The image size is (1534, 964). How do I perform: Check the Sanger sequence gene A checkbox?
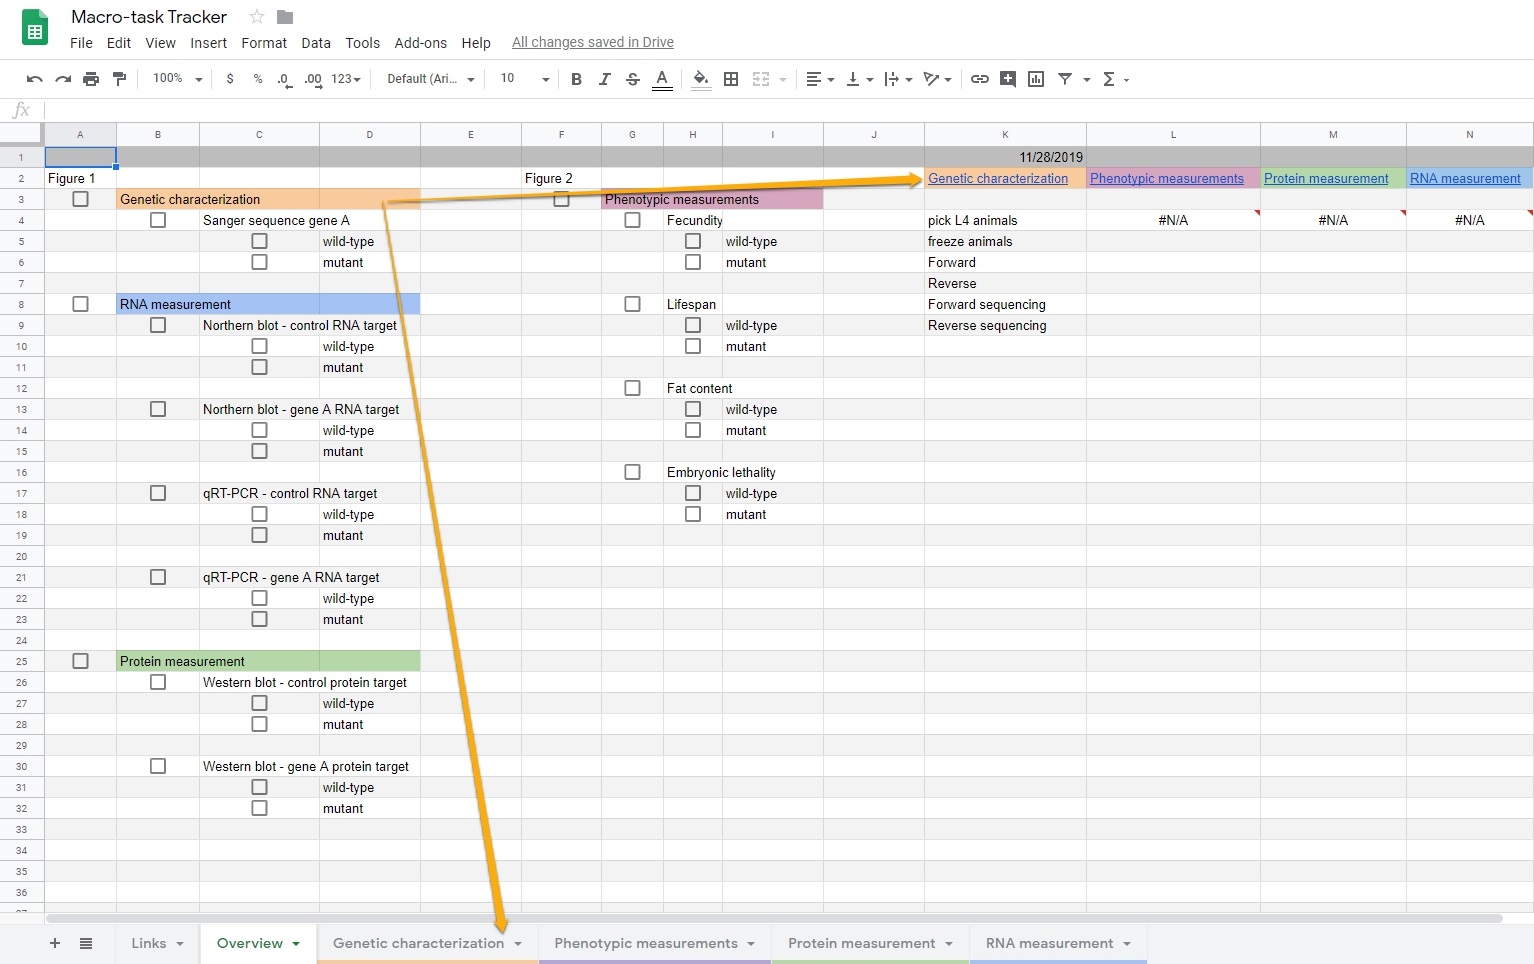point(158,220)
